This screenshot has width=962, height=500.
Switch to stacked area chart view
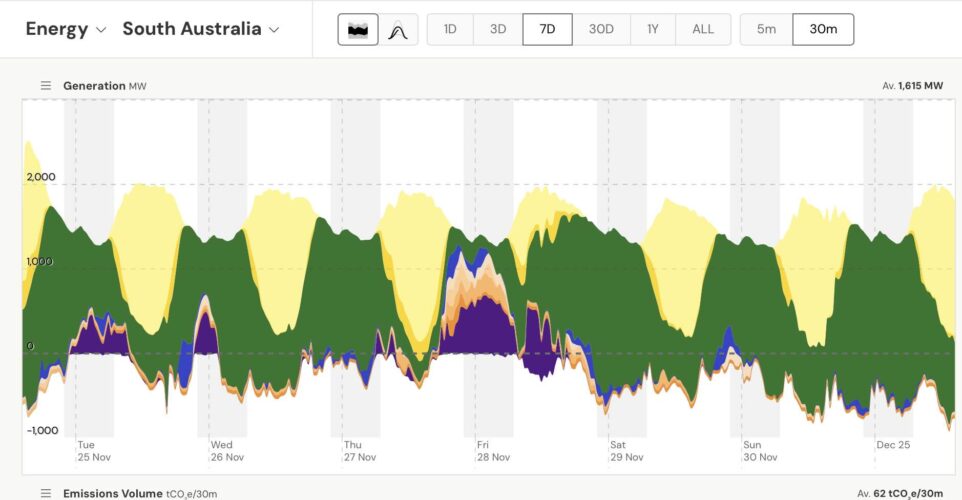tap(357, 29)
